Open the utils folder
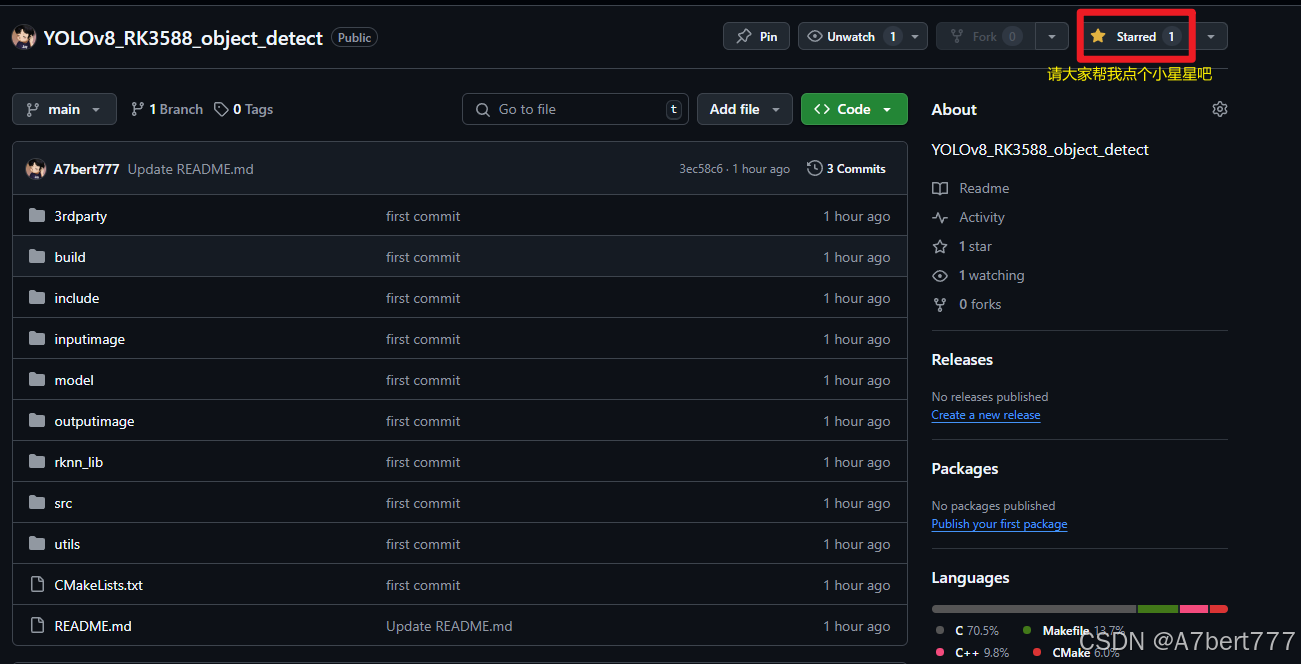The height and width of the screenshot is (664, 1301). pyautogui.click(x=67, y=544)
